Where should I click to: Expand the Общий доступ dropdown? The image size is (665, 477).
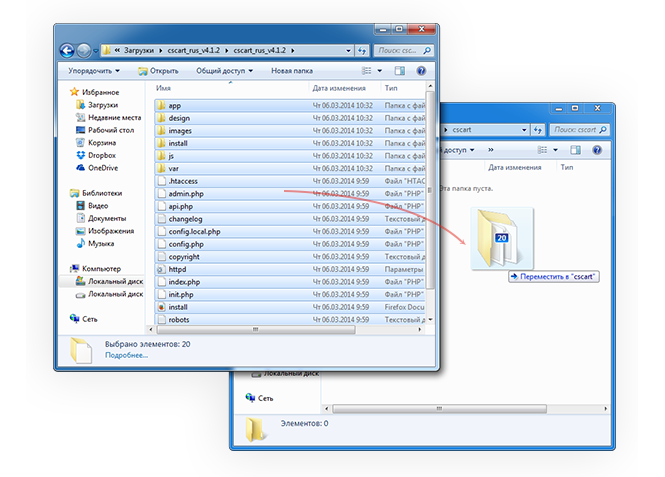224,71
